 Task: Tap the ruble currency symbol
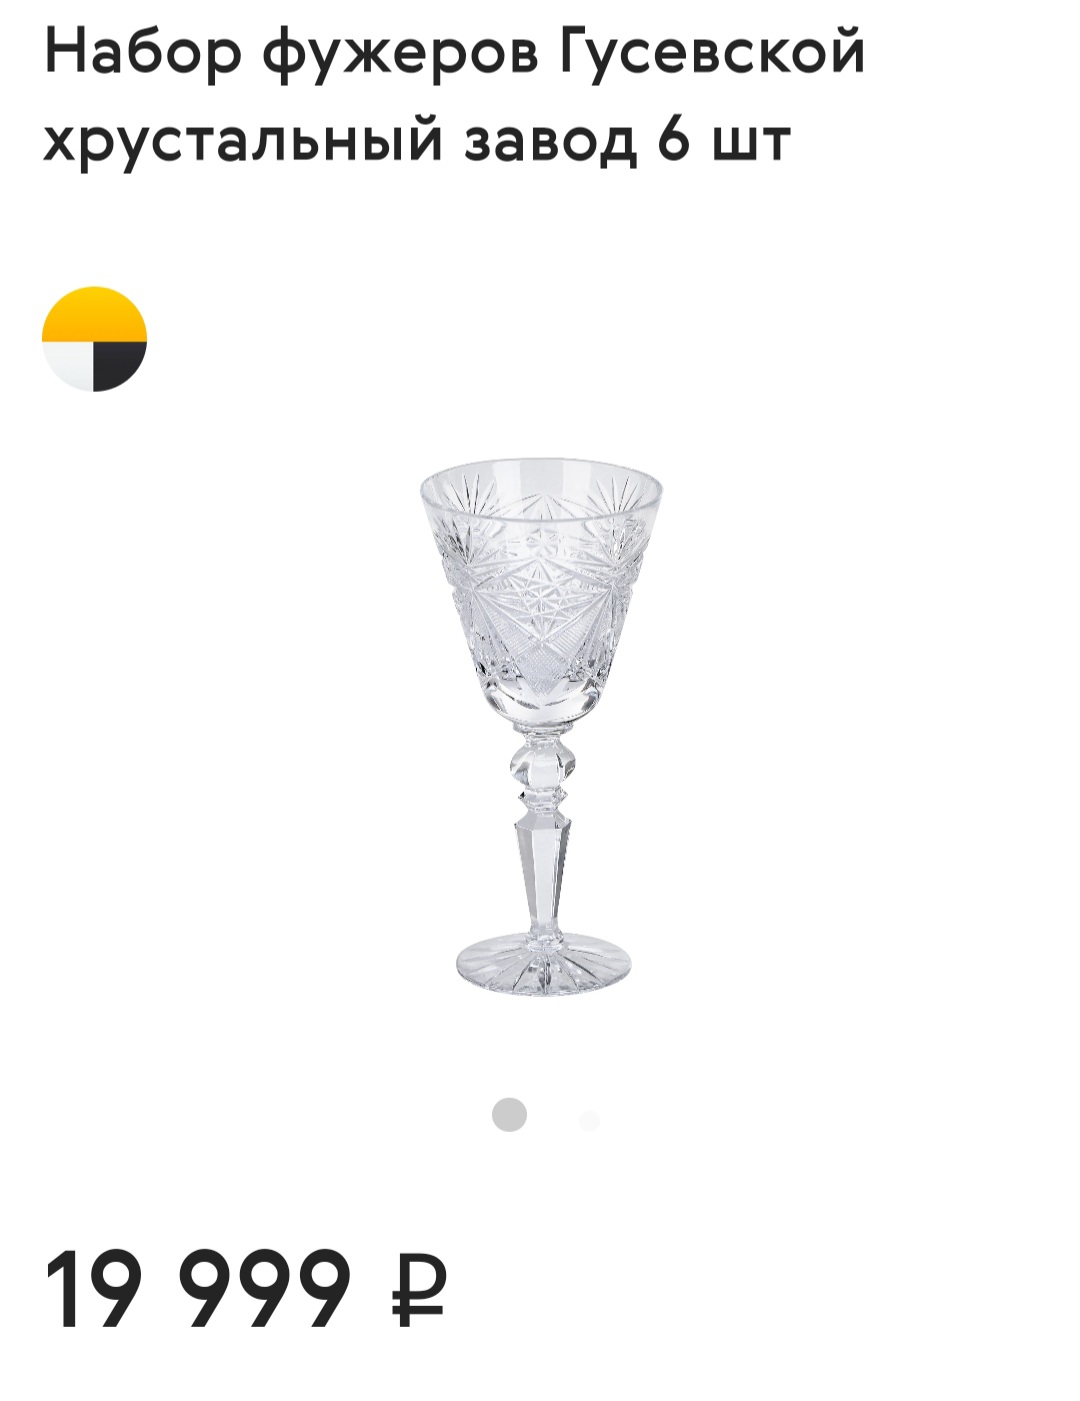(x=418, y=1289)
